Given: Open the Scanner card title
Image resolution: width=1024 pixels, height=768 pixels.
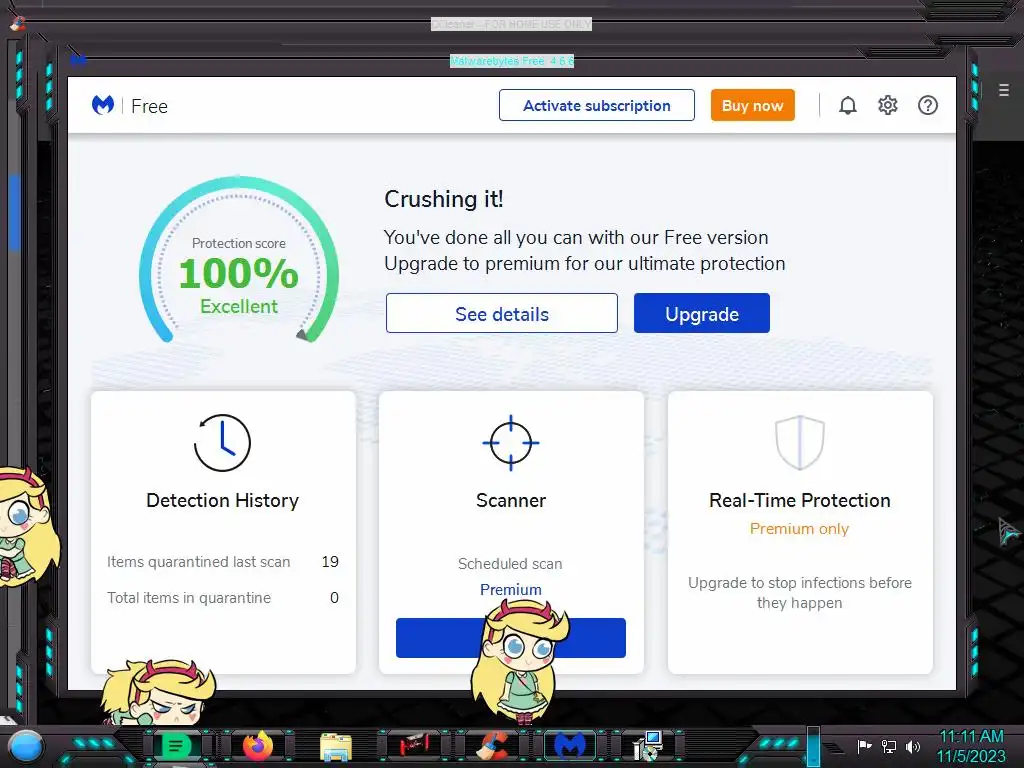Looking at the screenshot, I should tap(511, 500).
